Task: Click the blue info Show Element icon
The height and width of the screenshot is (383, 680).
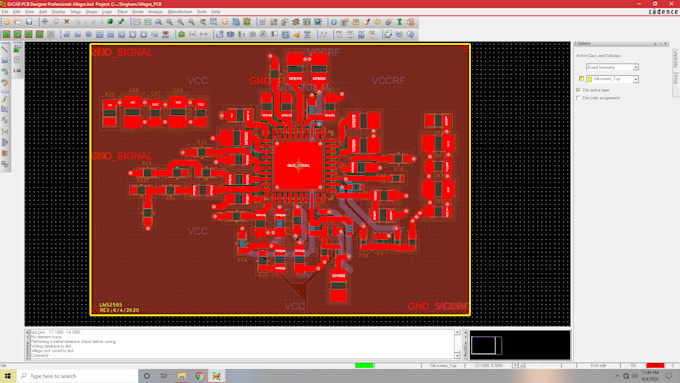Action: [x=333, y=22]
